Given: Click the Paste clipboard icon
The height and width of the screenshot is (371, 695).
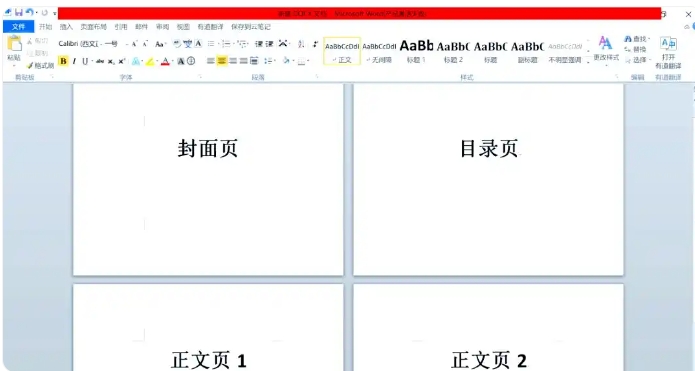Looking at the screenshot, I should tap(14, 44).
